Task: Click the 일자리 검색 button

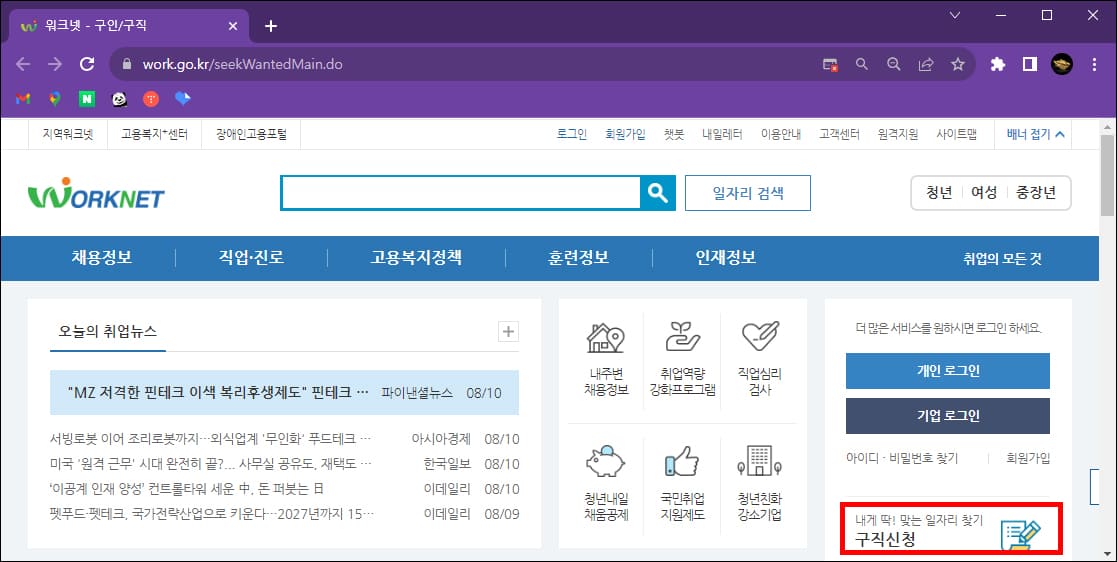Action: coord(748,193)
